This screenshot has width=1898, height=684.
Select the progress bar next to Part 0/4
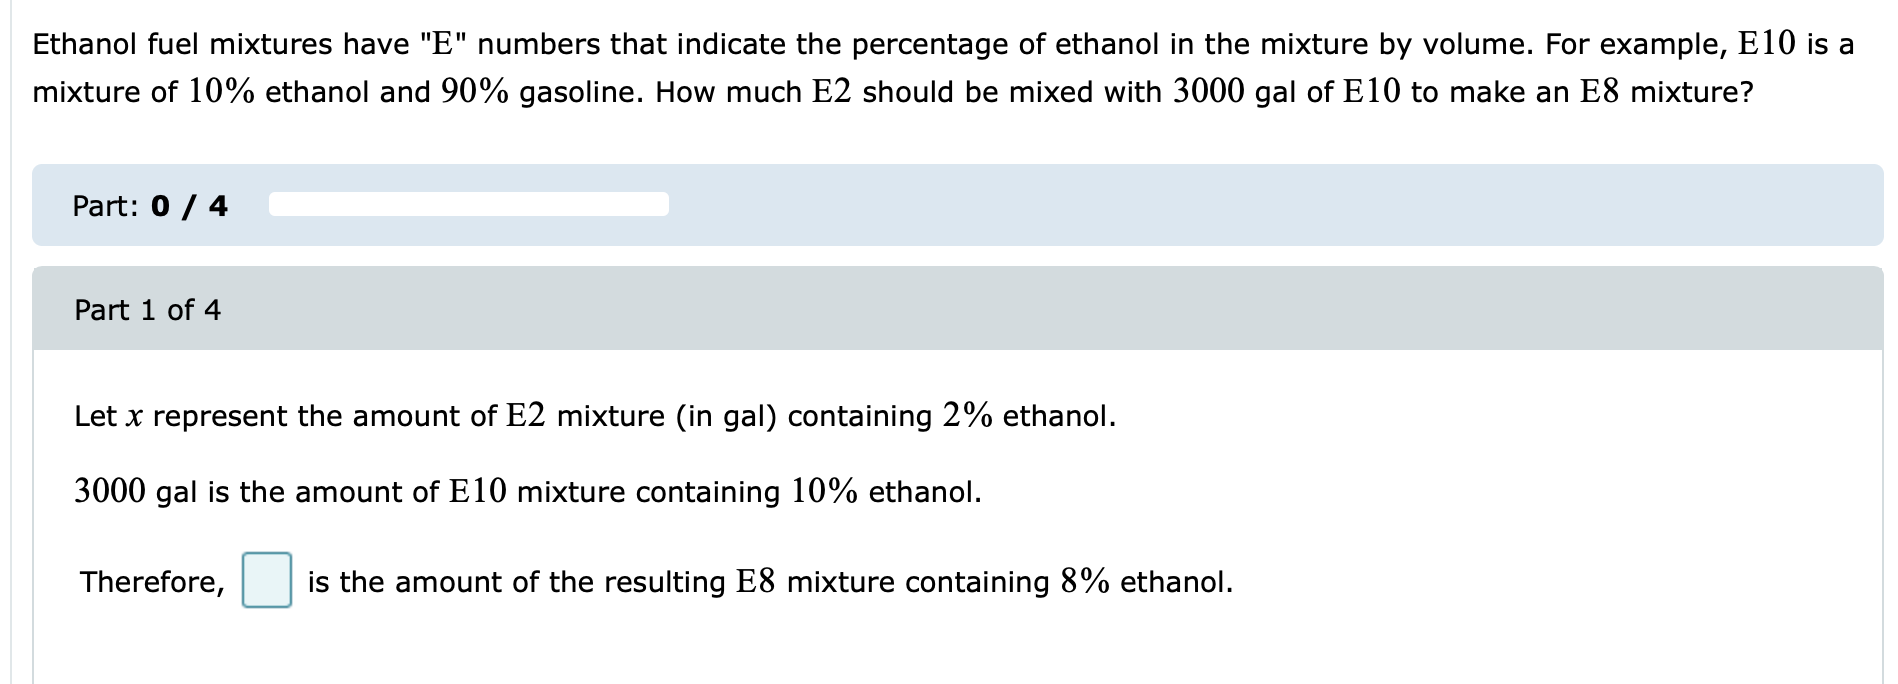coord(467,203)
